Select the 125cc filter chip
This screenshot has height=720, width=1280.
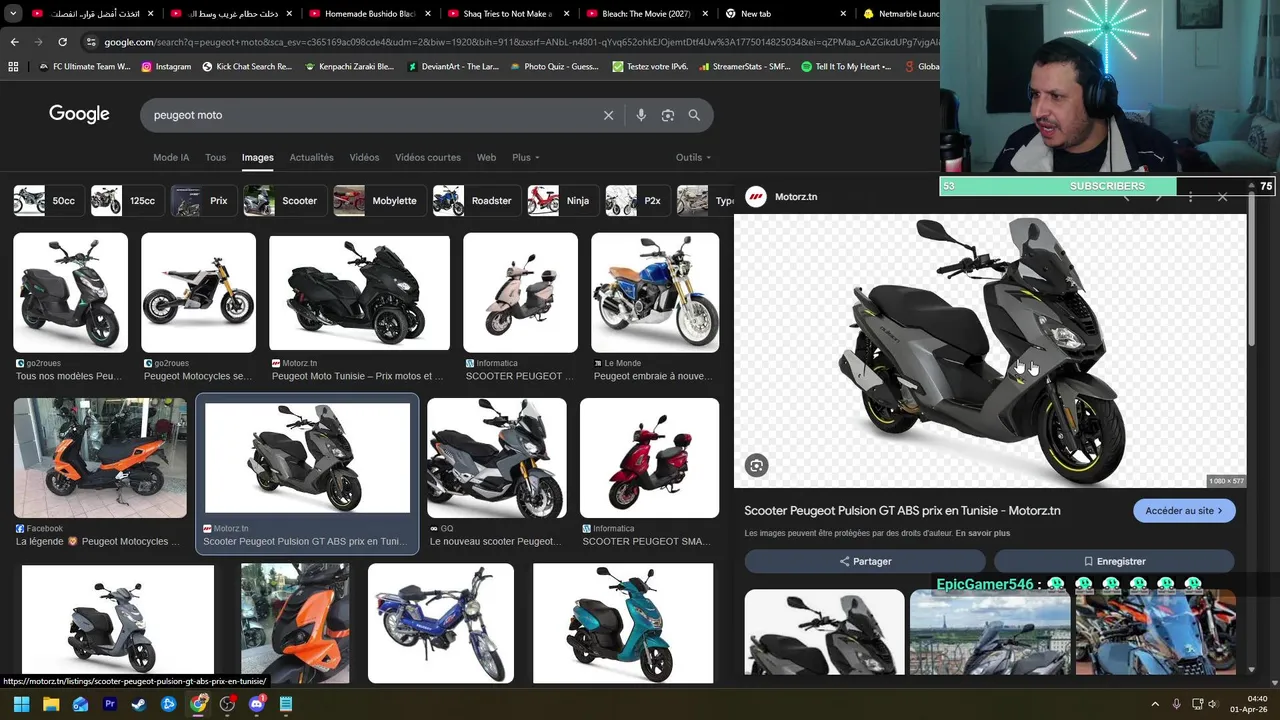pos(126,201)
